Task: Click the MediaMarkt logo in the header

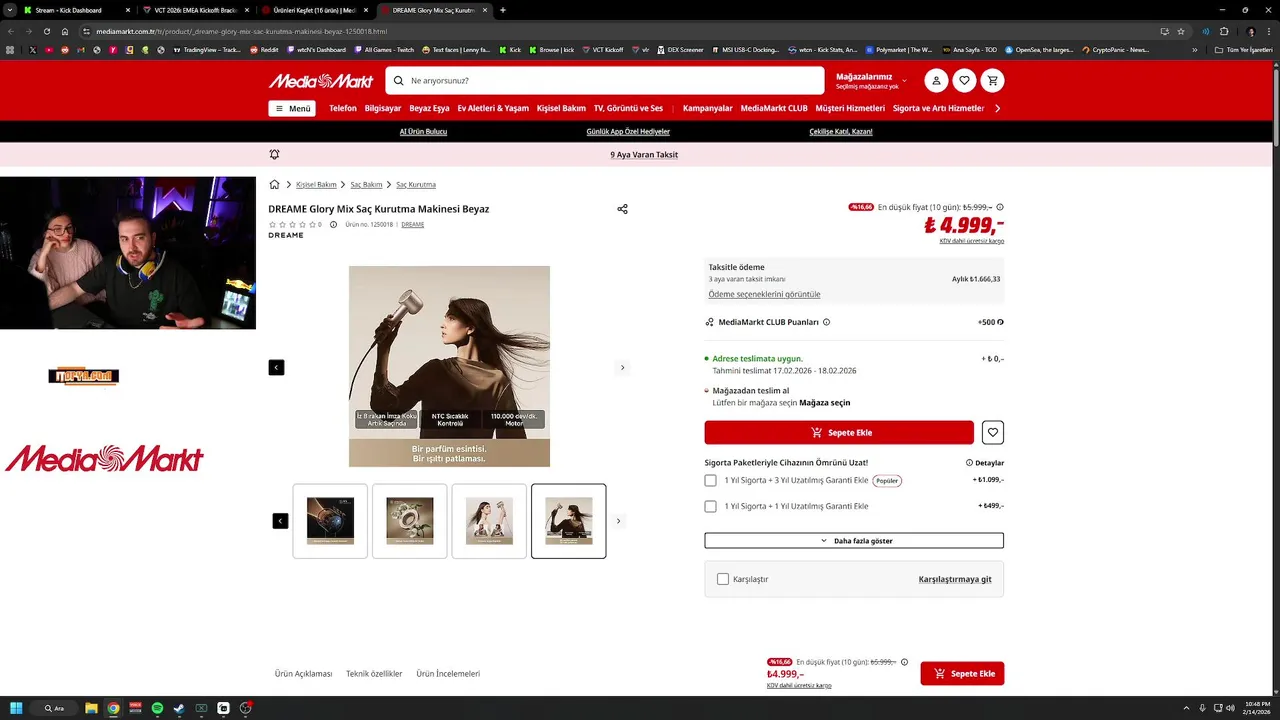Action: coord(320,81)
